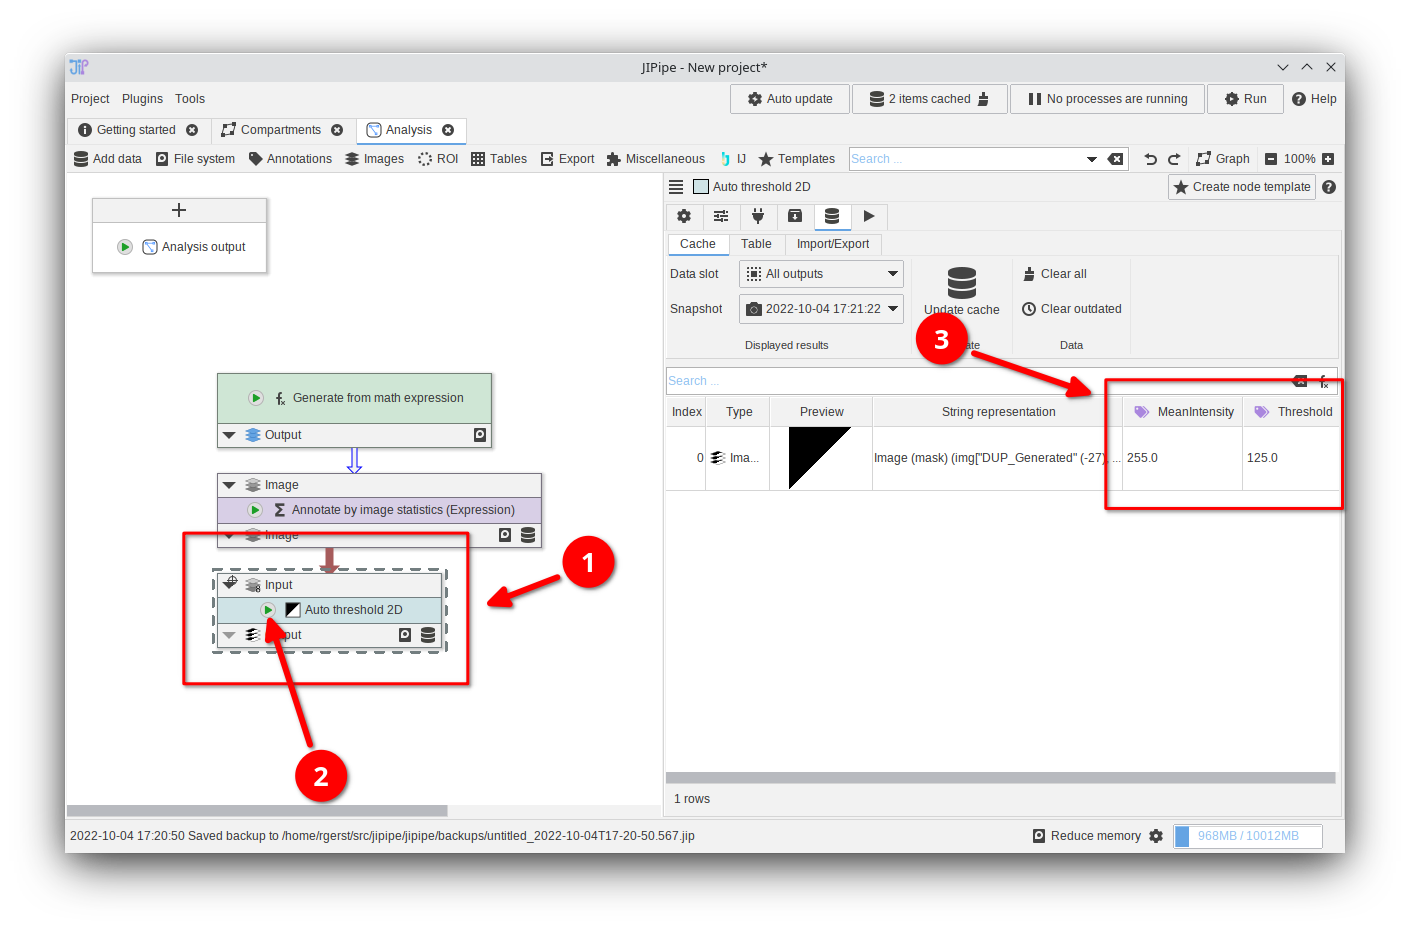Click the zoom out minus icon
This screenshot has height=930, width=1410.
[1271, 159]
